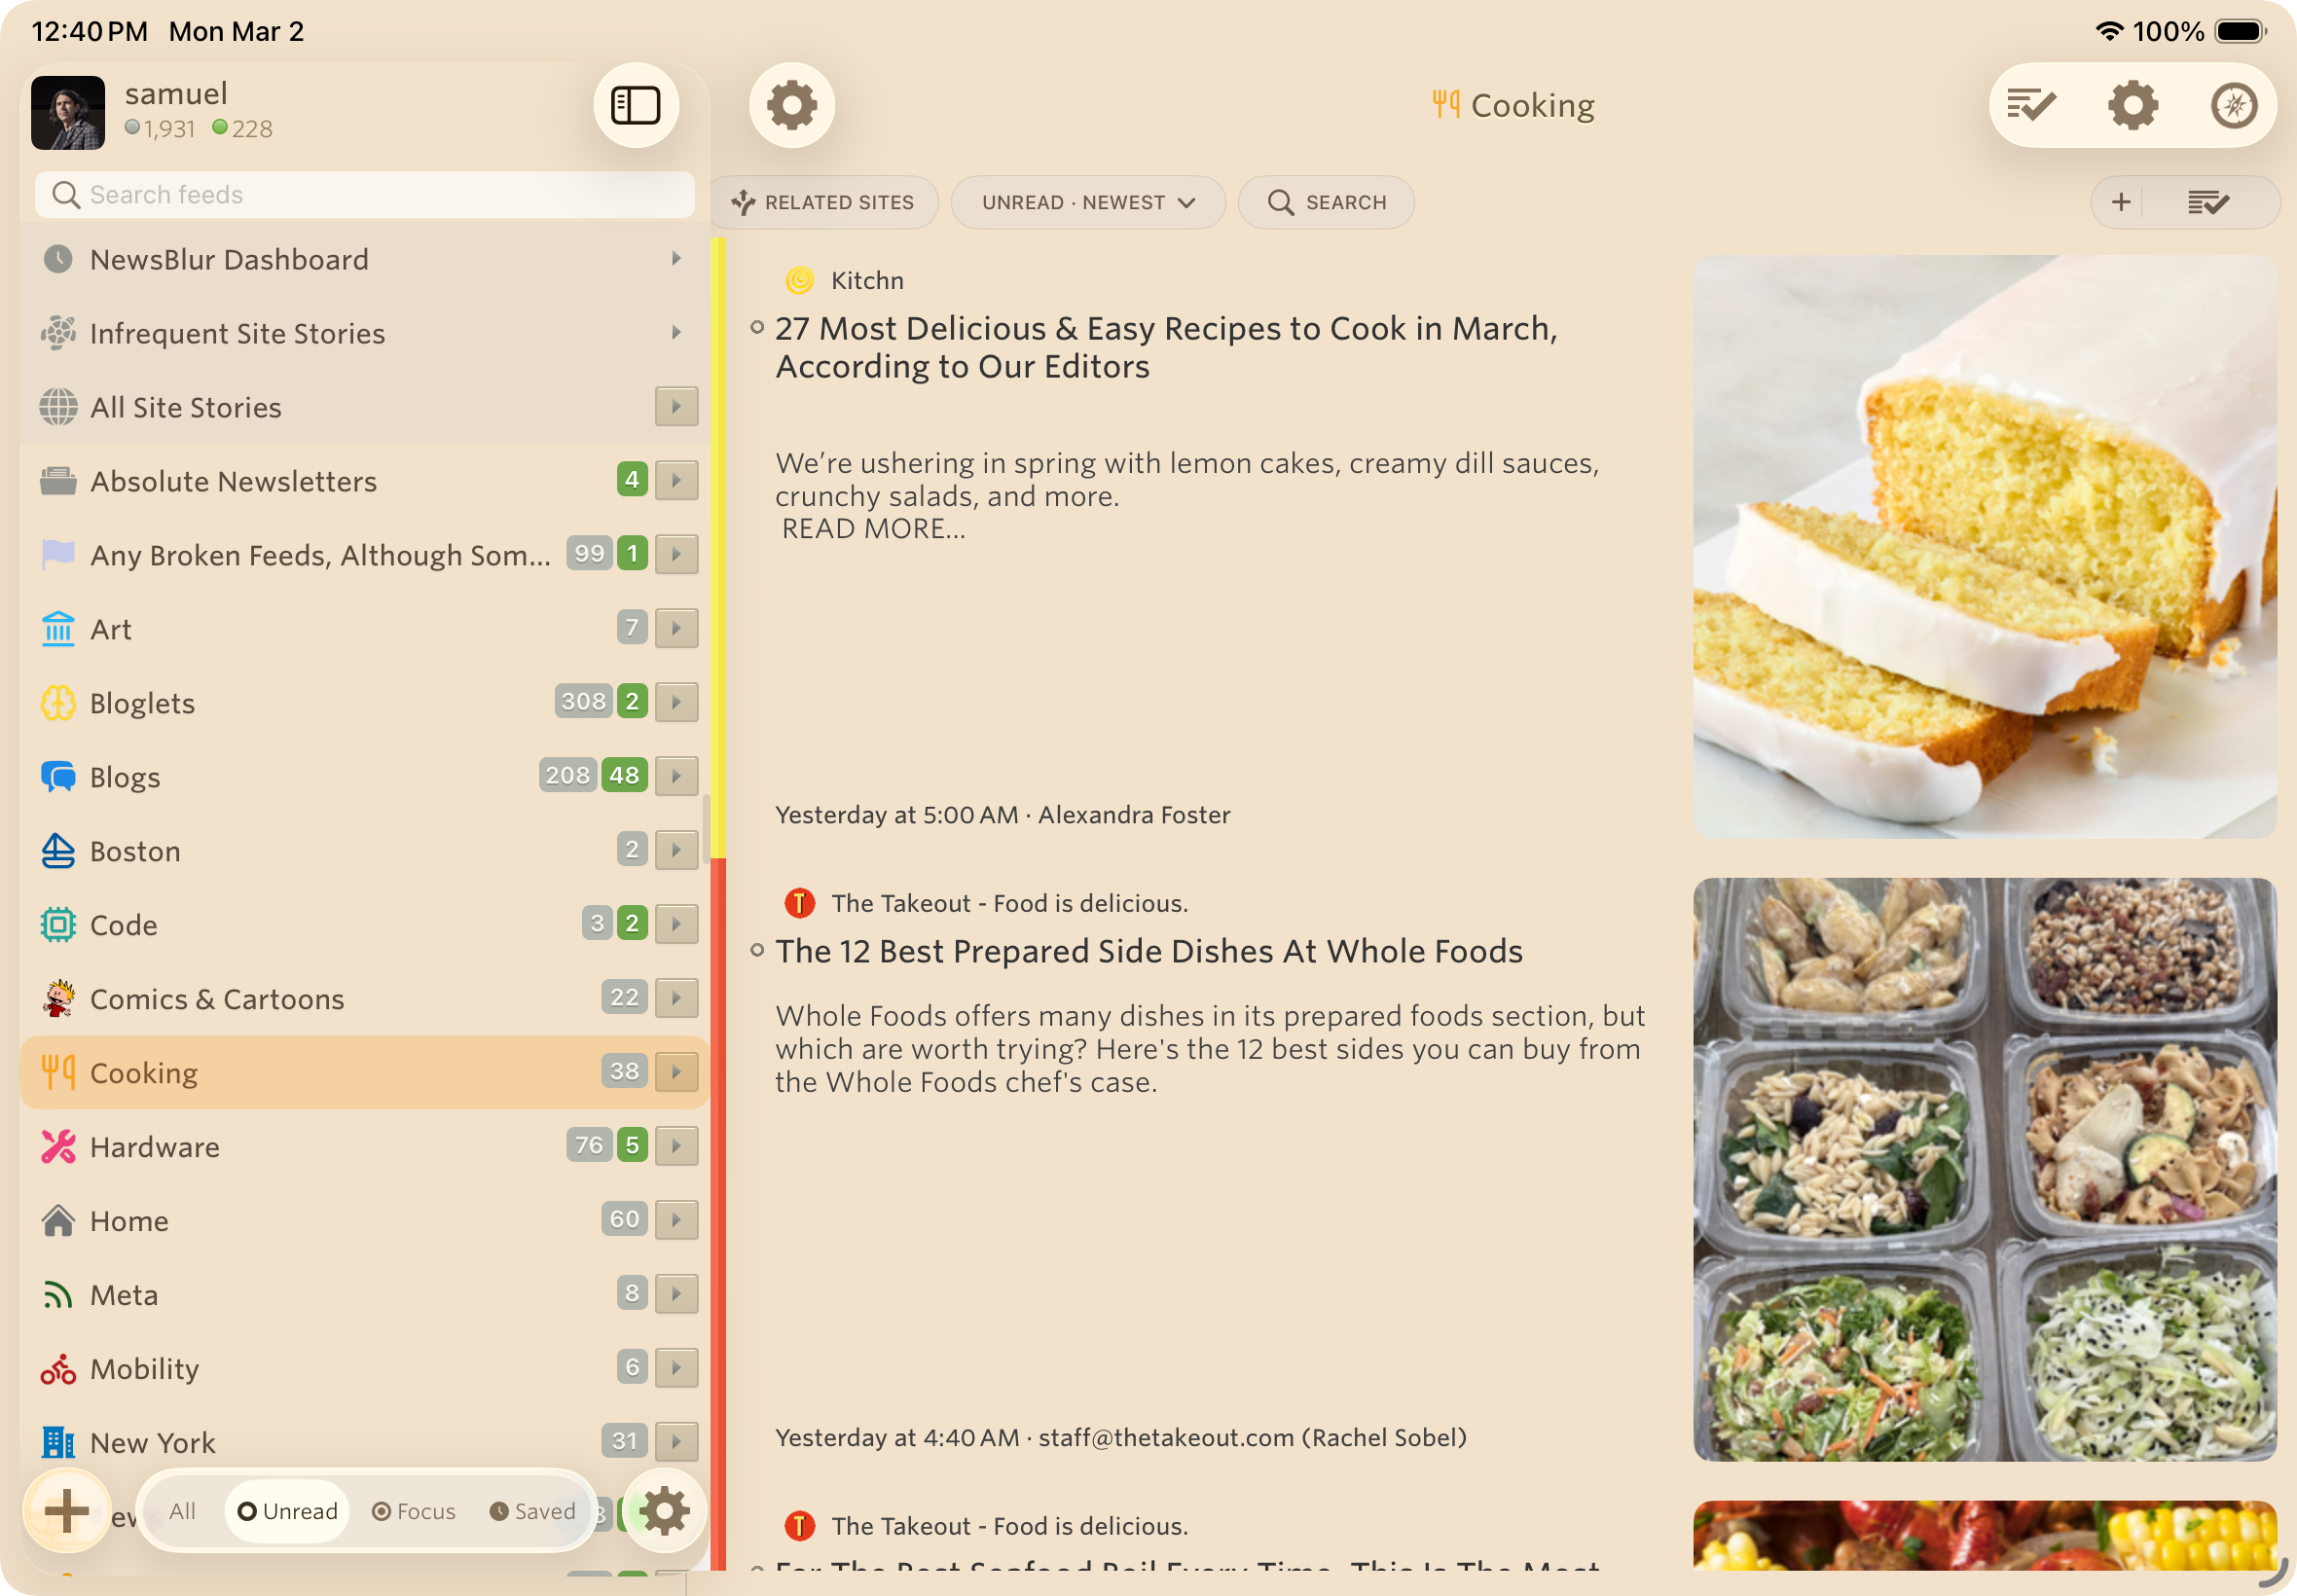Expand the Blogs folder arrow
The image size is (2297, 1596).
coord(676,776)
